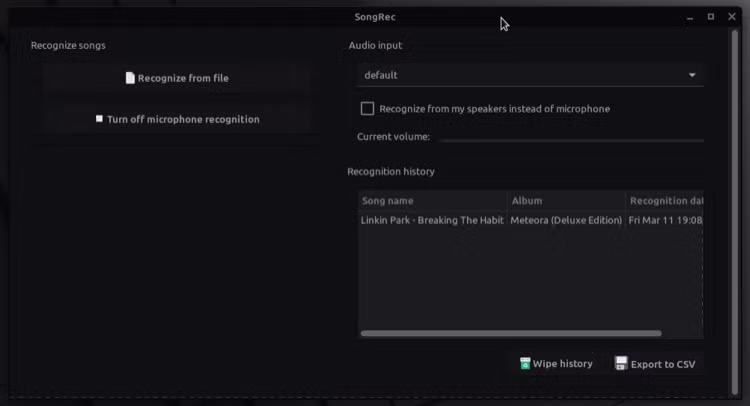Click the trash icon next to Wipe history
750x406 pixels.
point(525,363)
